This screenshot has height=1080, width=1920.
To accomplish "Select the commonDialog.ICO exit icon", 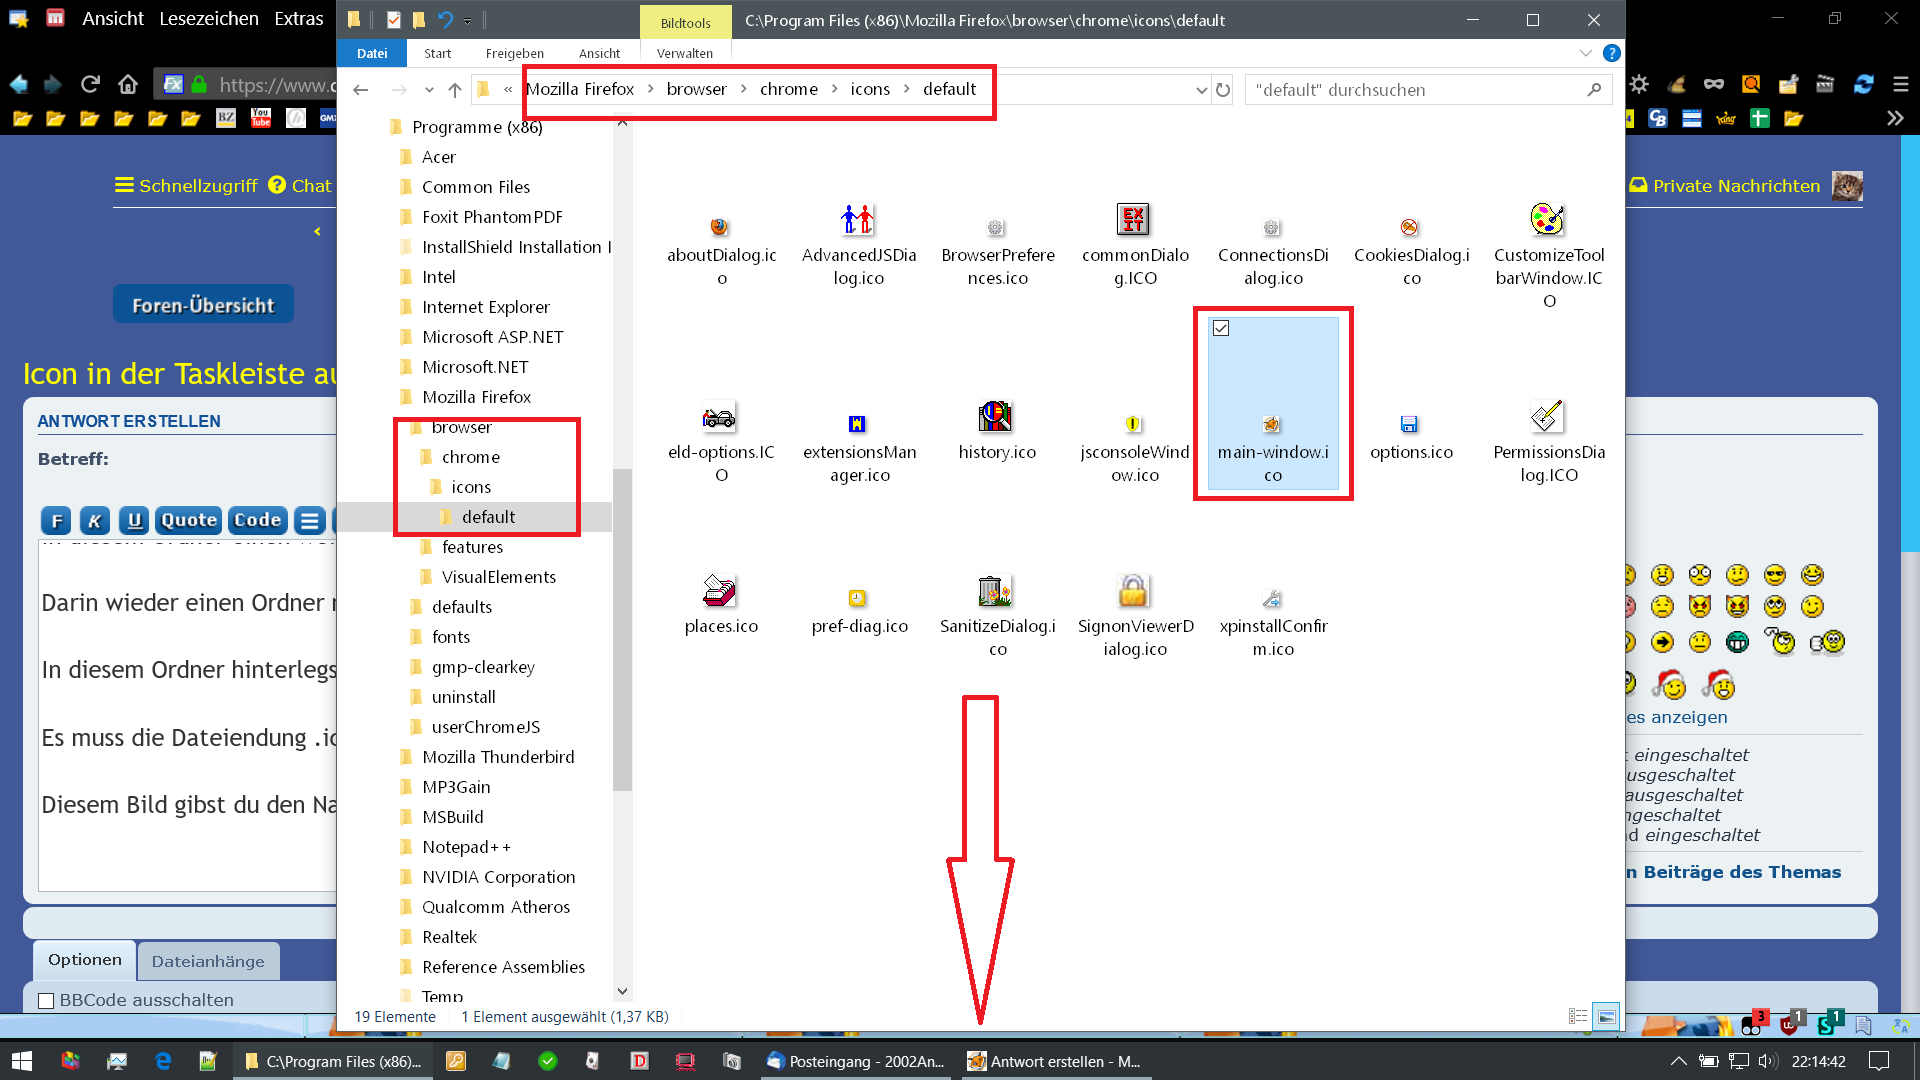I will pyautogui.click(x=1133, y=219).
